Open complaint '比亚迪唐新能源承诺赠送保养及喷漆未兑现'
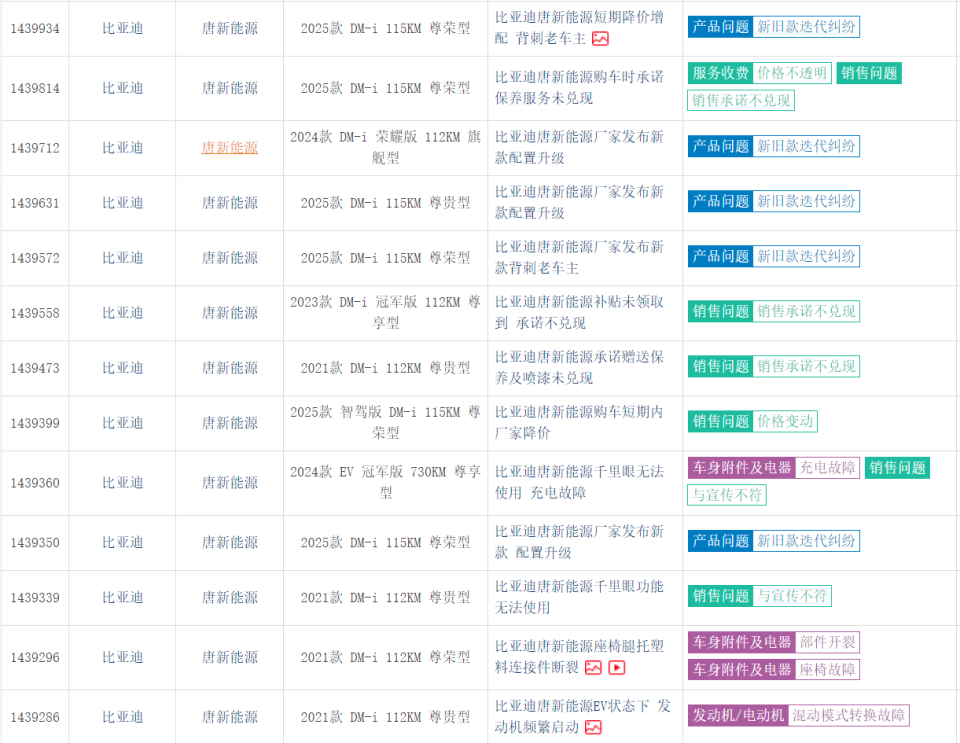 pyautogui.click(x=579, y=368)
